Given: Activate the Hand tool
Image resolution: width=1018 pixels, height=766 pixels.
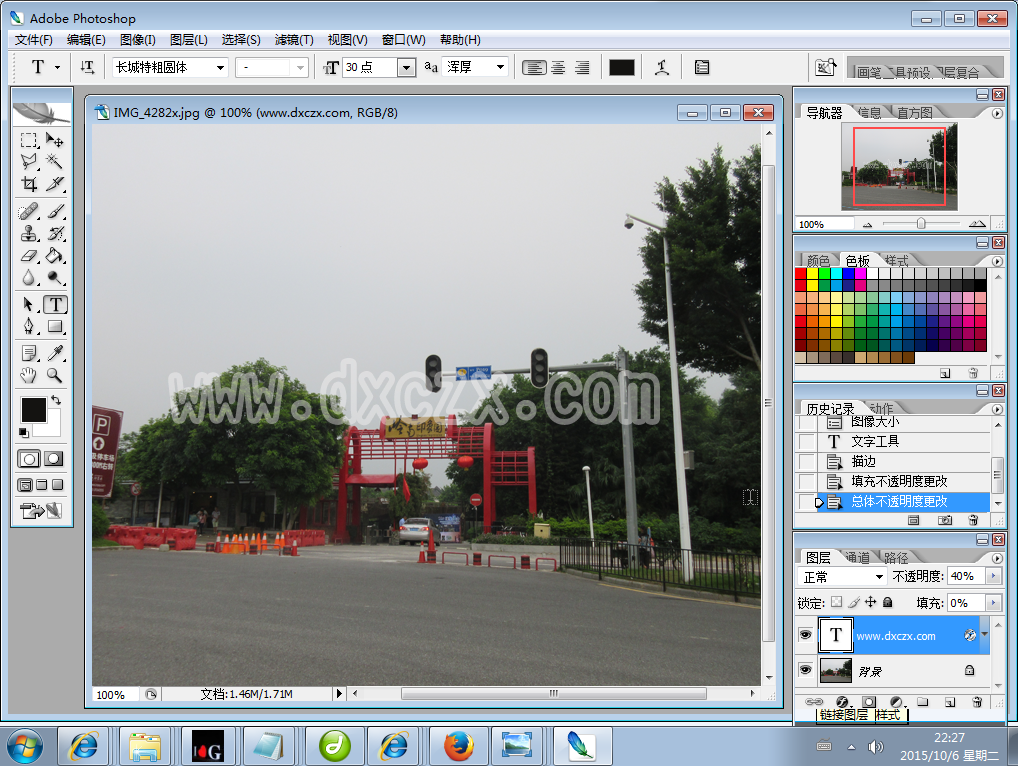Looking at the screenshot, I should [x=29, y=376].
